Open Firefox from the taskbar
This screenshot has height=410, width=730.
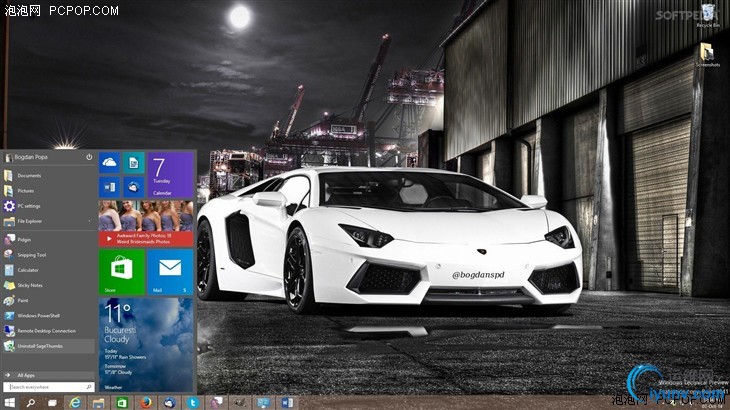click(x=145, y=402)
